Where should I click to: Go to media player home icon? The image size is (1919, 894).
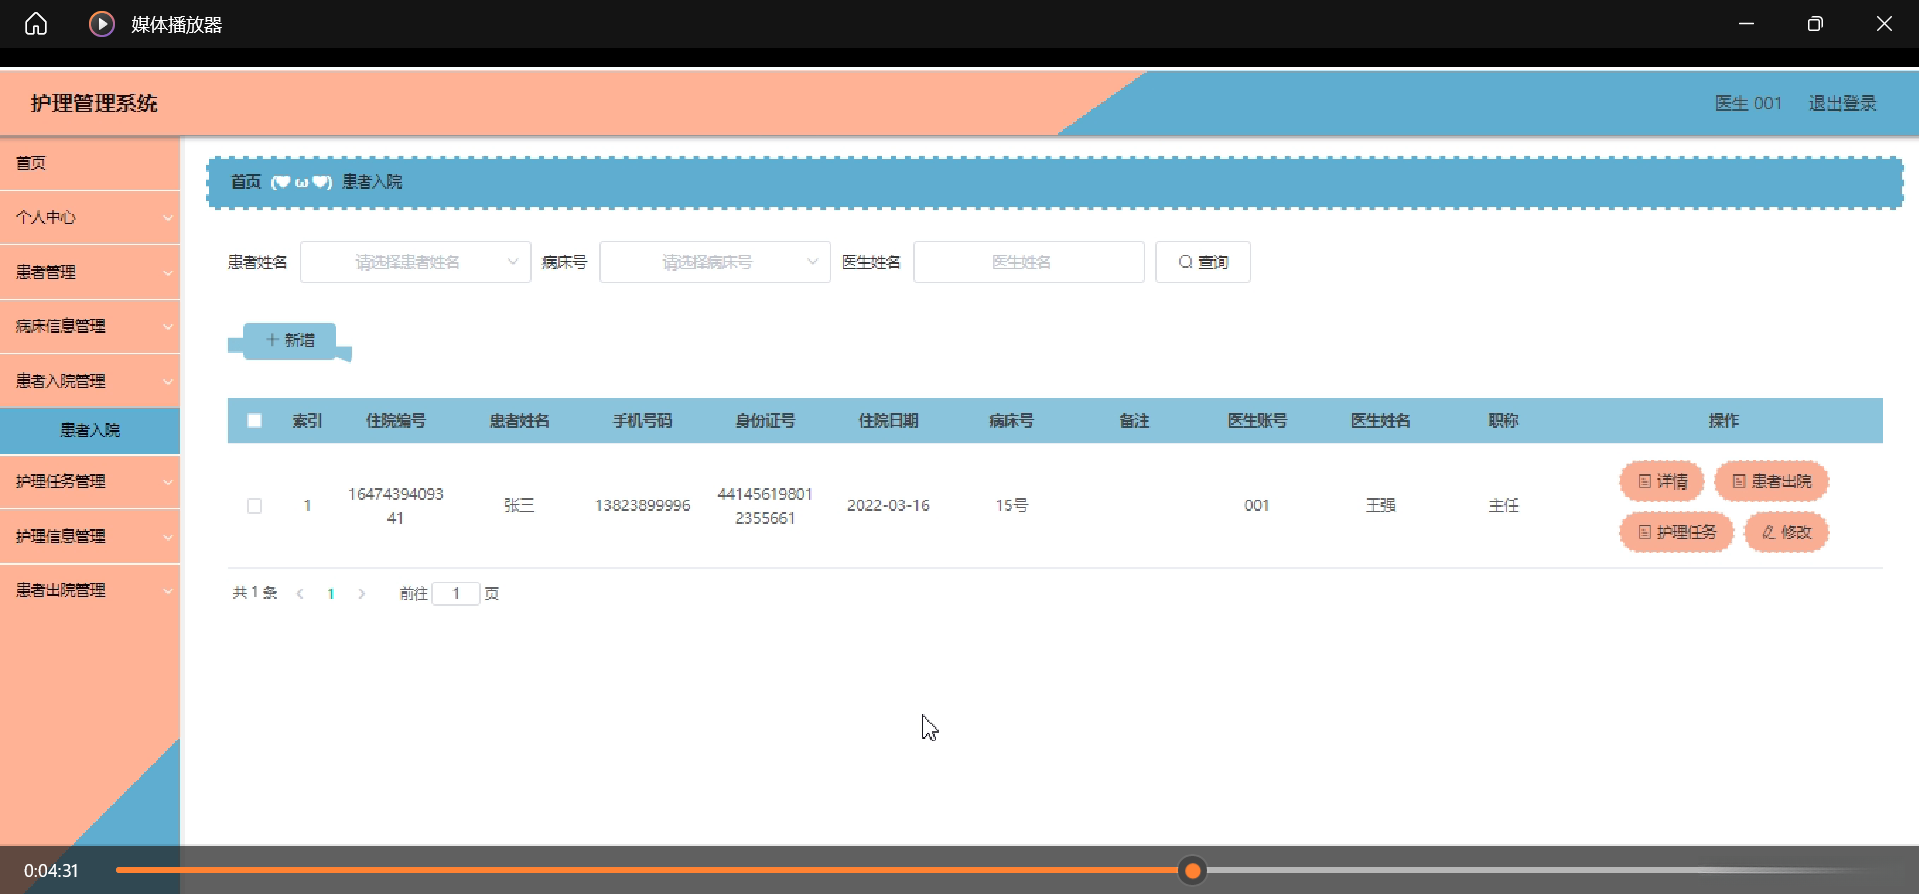36,24
